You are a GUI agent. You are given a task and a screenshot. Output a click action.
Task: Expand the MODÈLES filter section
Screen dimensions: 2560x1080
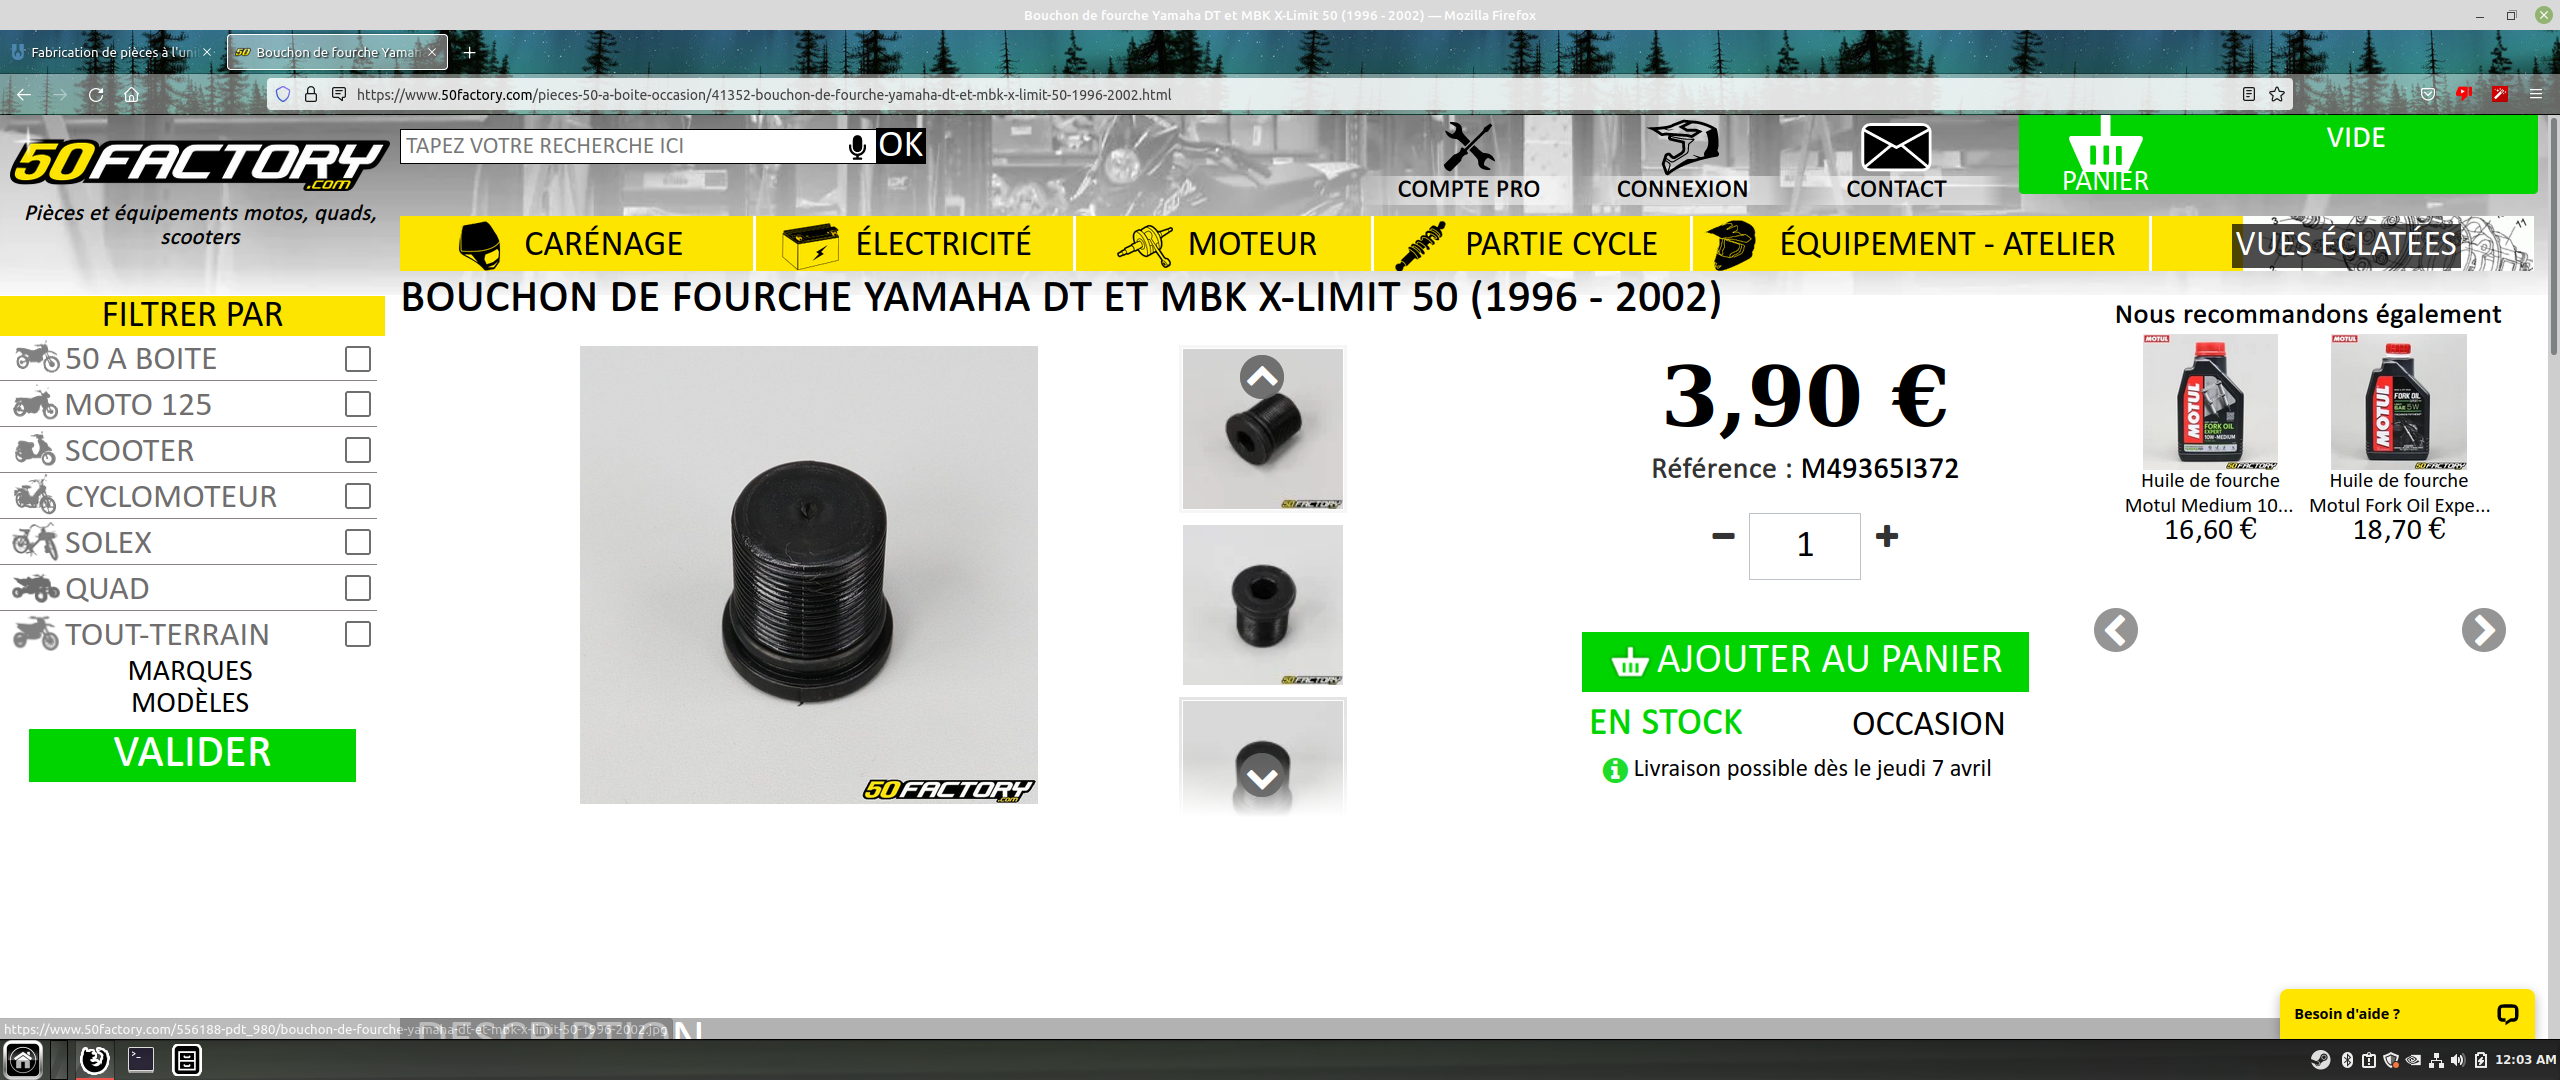tap(190, 703)
